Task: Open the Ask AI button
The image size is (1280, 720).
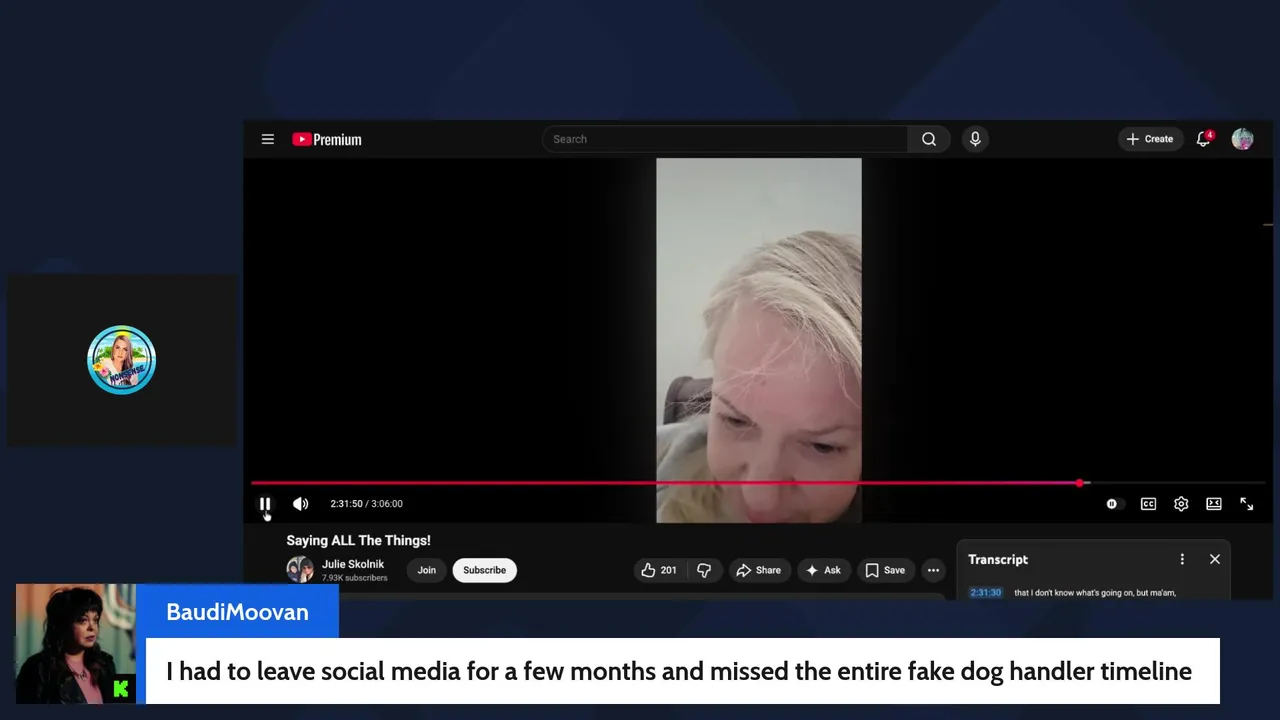Action: pos(824,570)
